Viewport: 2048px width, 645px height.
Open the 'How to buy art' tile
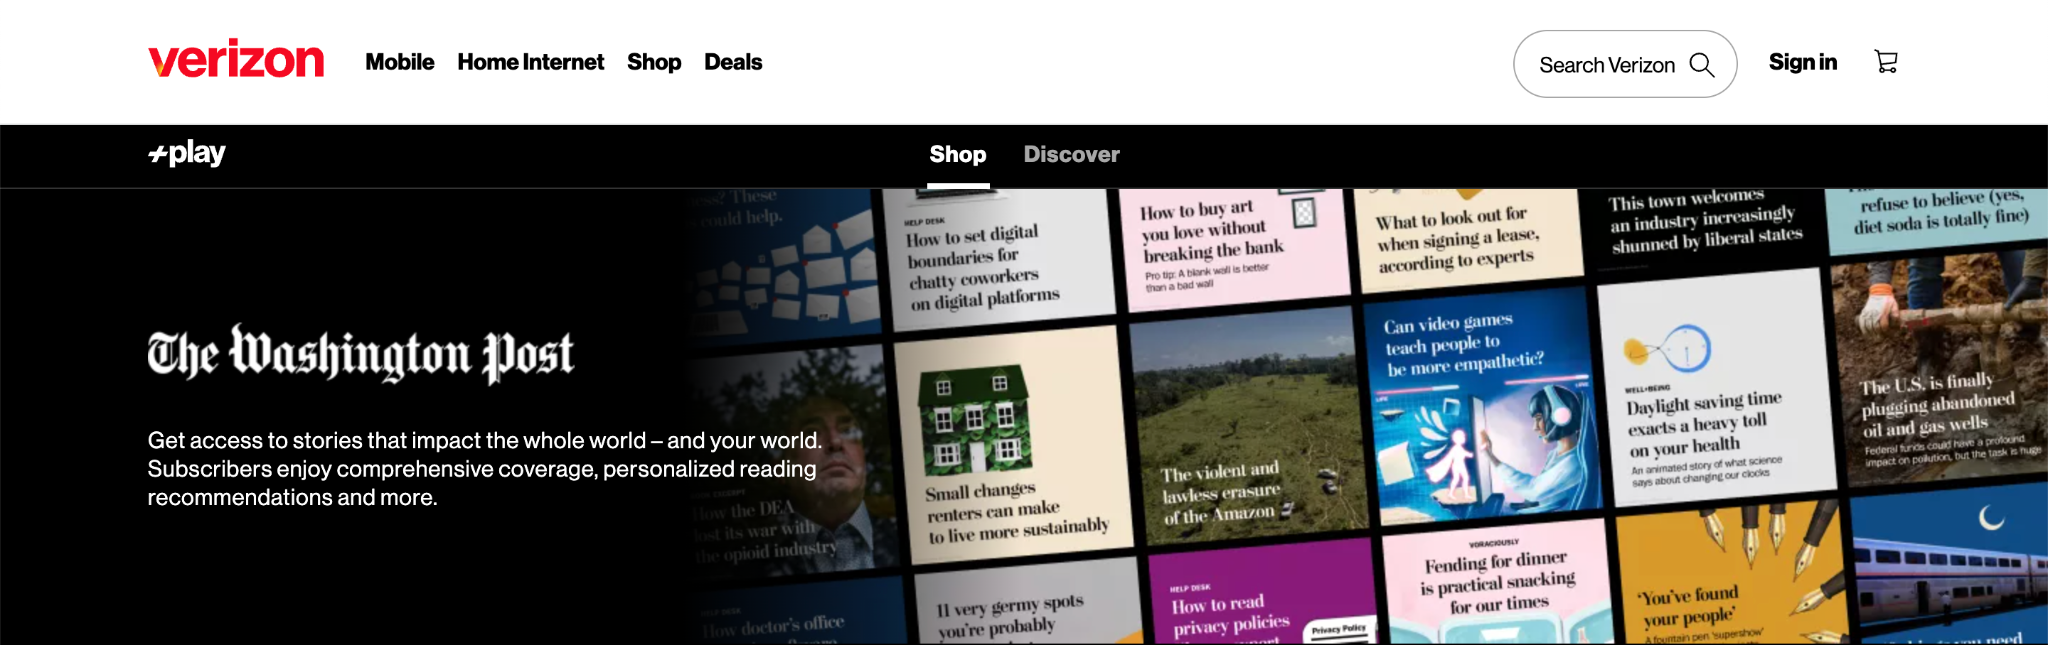(x=1234, y=247)
